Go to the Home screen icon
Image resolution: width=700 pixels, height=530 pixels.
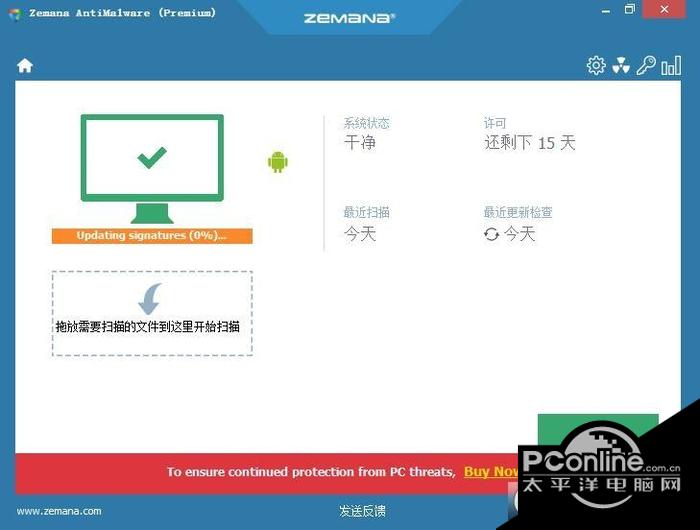25,66
